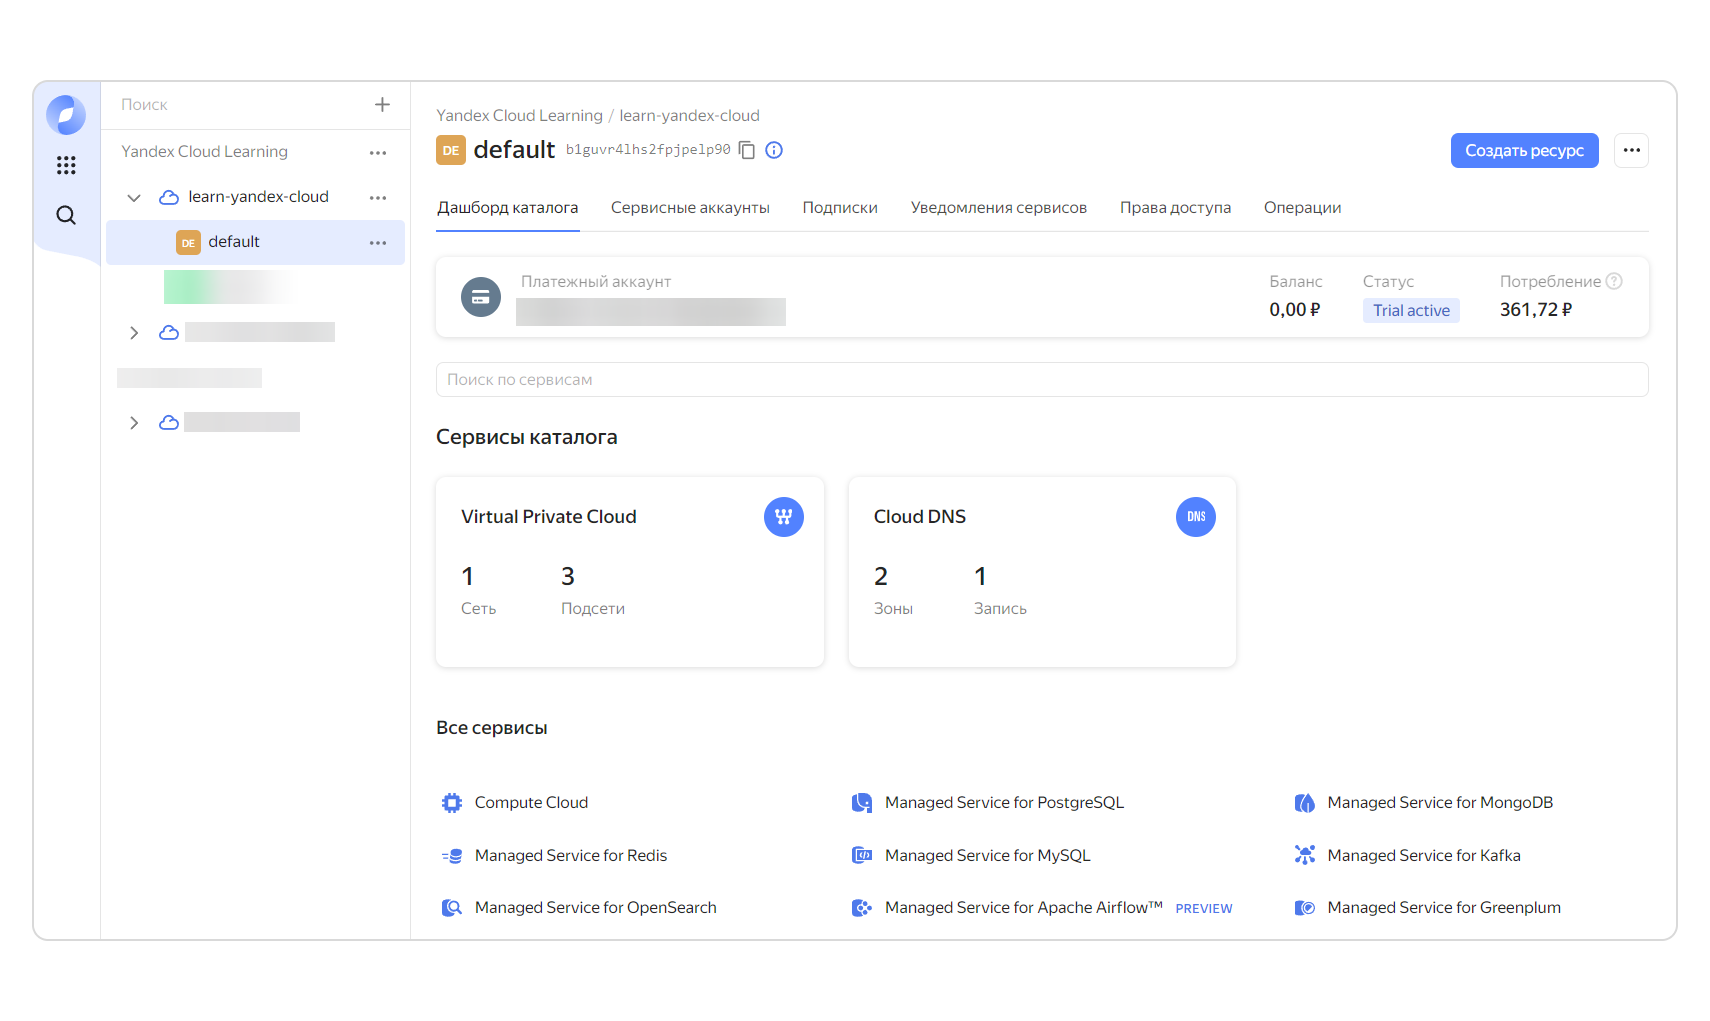
Task: Click the Virtual Private Cloud network icon
Action: (784, 517)
